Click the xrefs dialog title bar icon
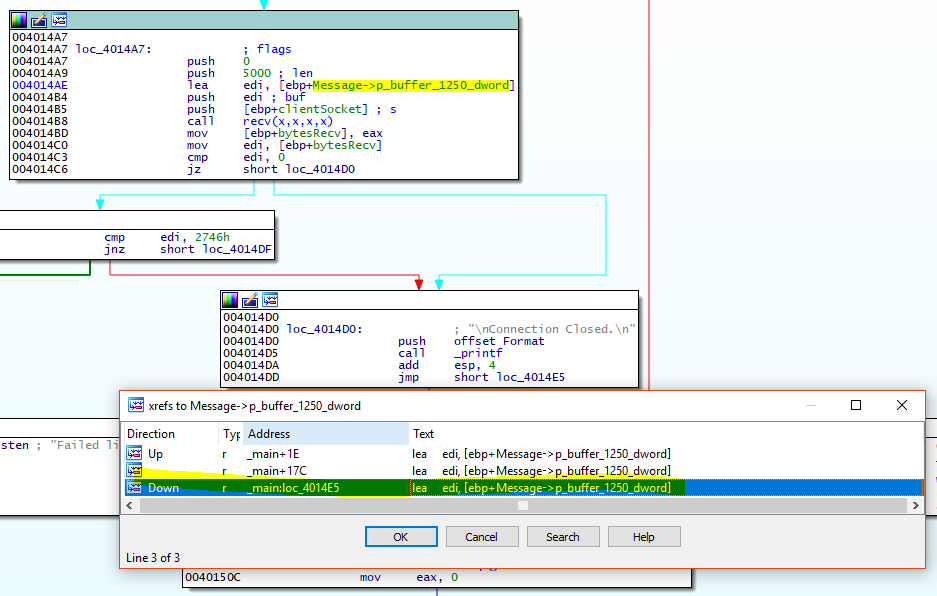This screenshot has height=596, width=937. tap(135, 406)
